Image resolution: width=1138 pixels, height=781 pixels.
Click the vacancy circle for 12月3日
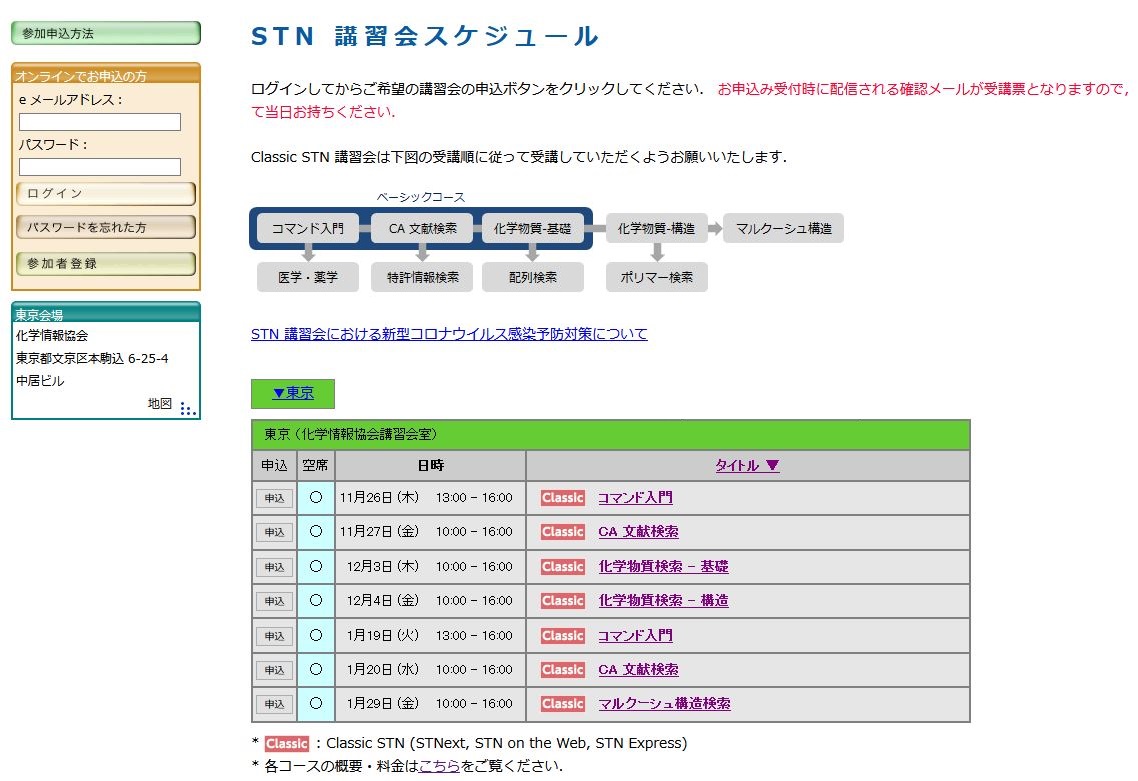pyautogui.click(x=316, y=566)
